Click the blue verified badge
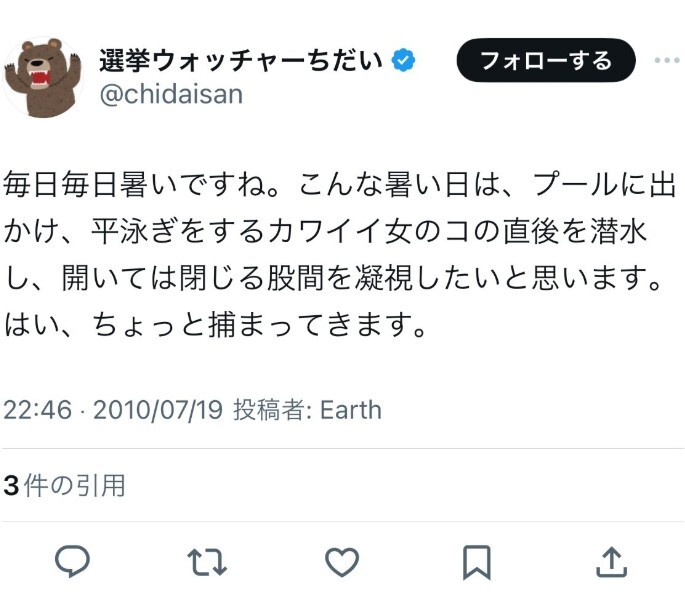This screenshot has height=602, width=685. [403, 60]
